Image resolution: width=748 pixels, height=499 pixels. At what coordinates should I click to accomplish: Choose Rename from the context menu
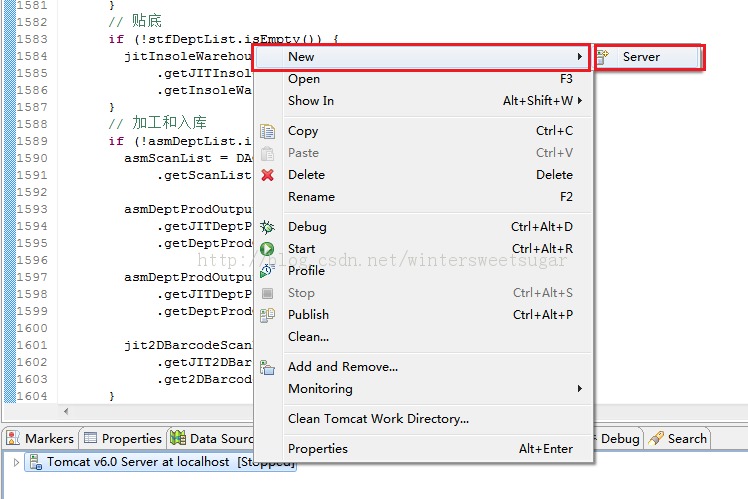coord(311,197)
